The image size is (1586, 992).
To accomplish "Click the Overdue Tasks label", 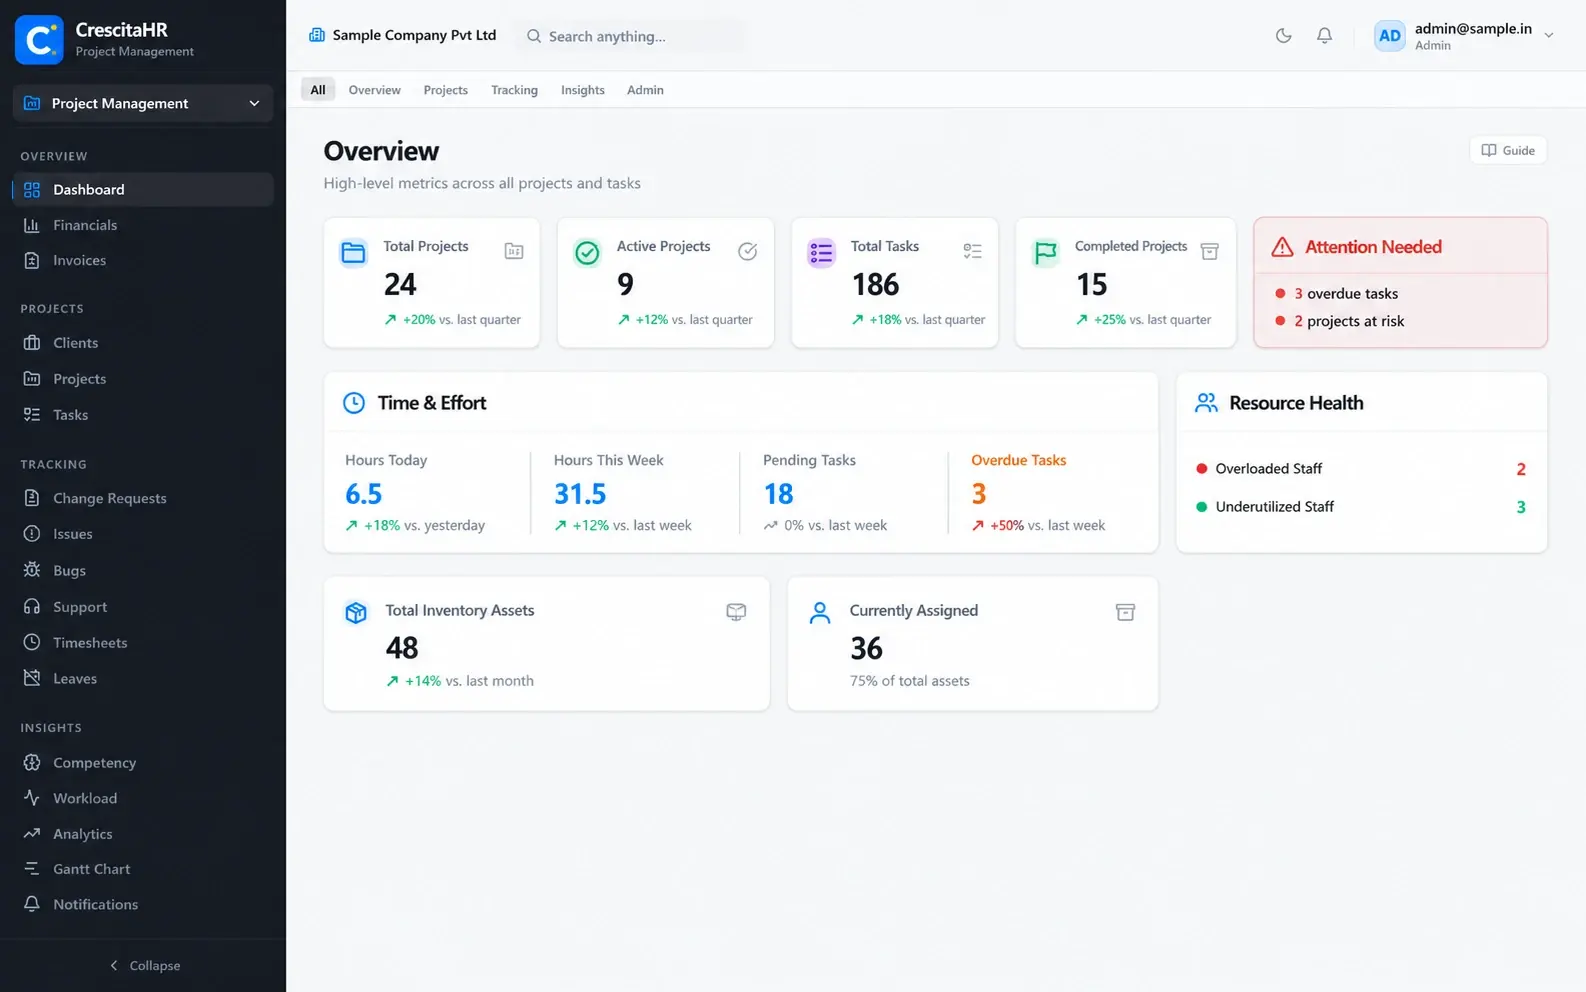I will pyautogui.click(x=1018, y=460).
